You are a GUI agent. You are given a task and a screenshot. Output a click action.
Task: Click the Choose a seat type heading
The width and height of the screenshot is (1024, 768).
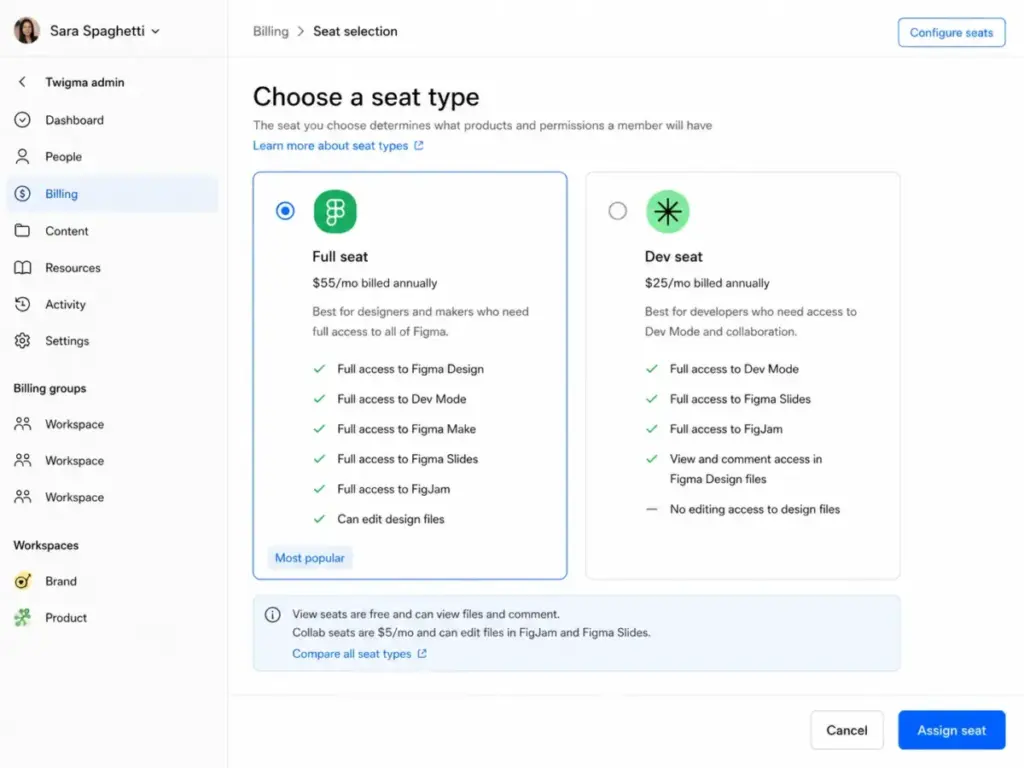point(366,97)
